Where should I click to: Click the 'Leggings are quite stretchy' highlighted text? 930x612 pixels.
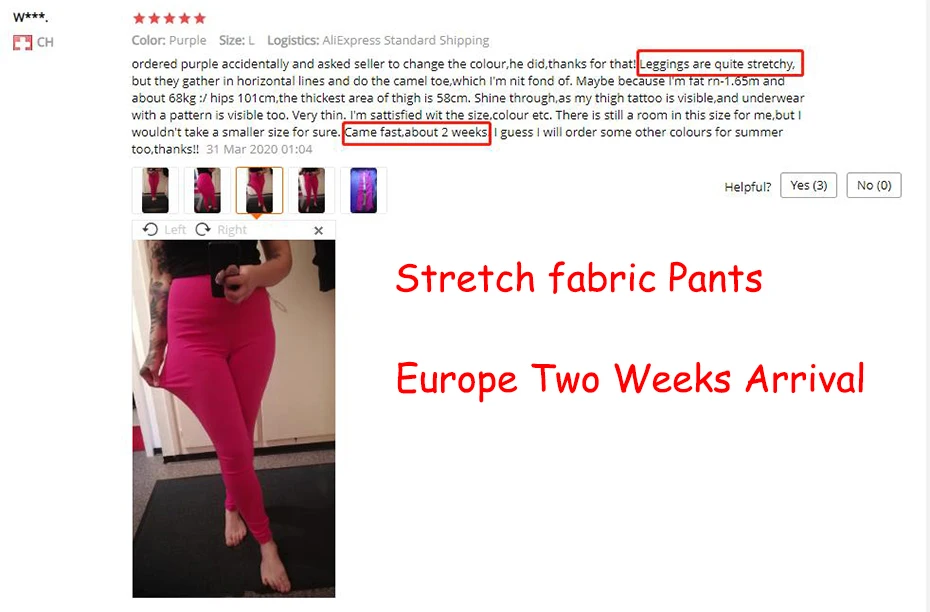coord(719,63)
